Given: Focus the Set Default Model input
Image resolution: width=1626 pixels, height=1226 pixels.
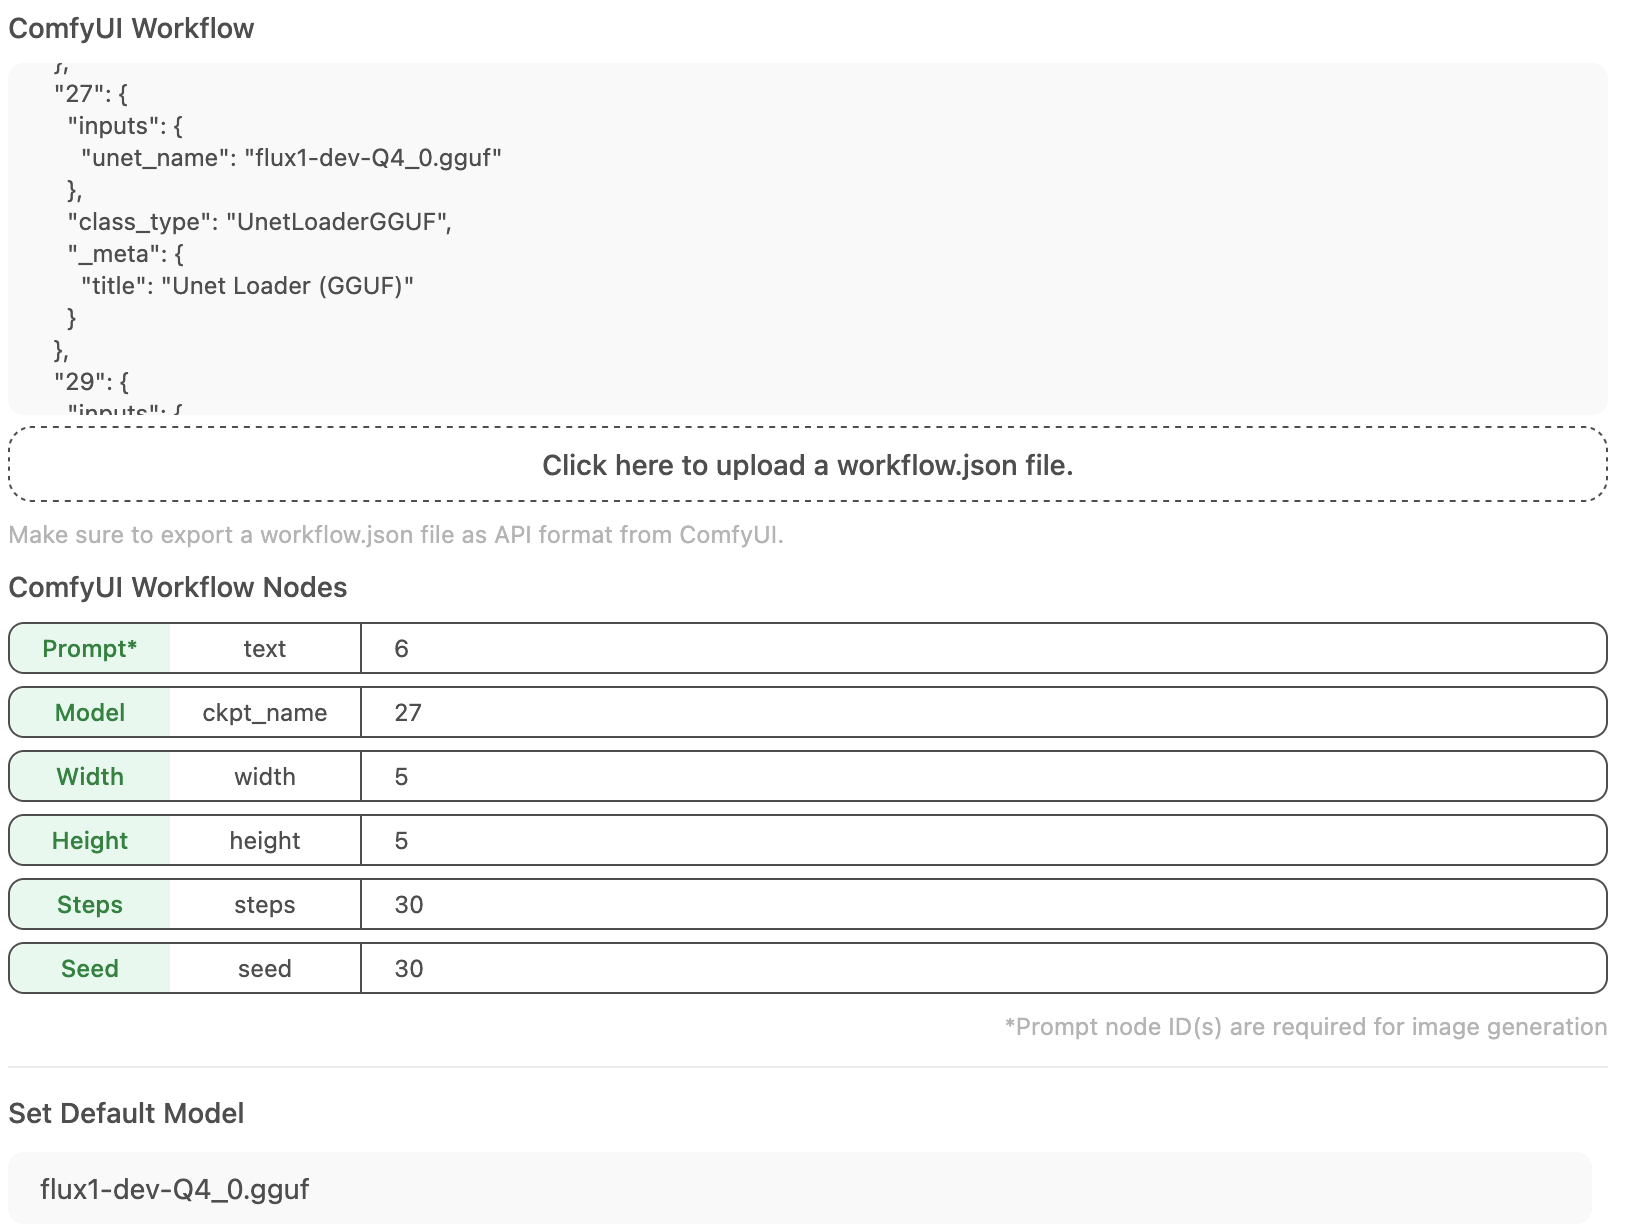Looking at the screenshot, I should [x=800, y=1189].
